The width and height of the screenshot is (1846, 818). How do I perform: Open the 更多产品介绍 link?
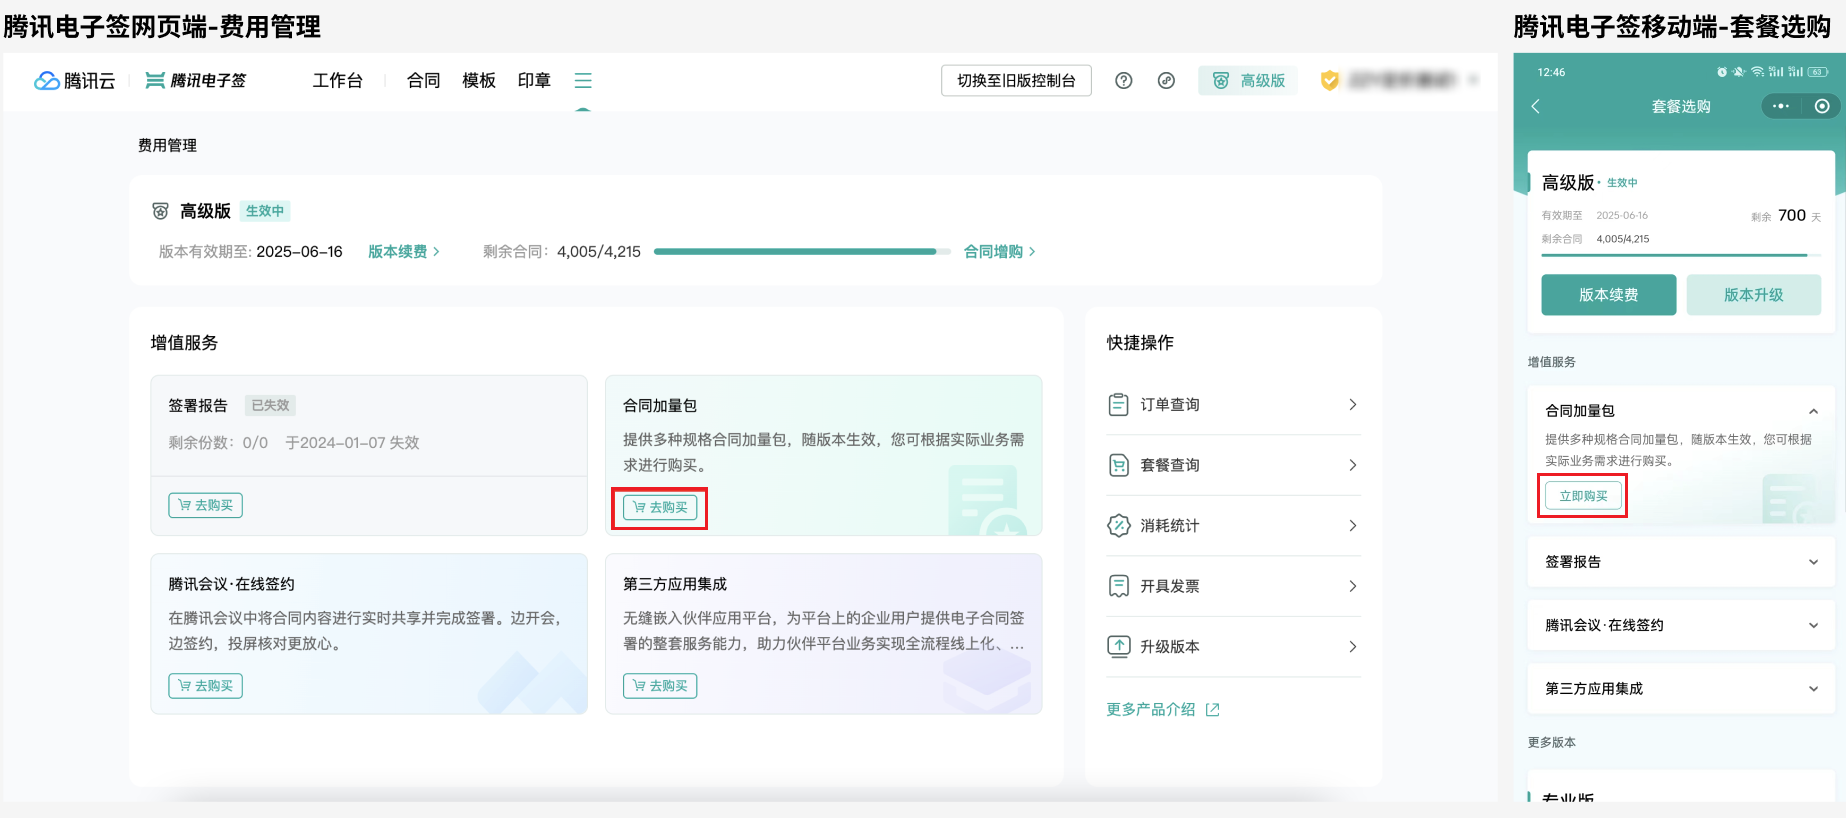point(1151,709)
